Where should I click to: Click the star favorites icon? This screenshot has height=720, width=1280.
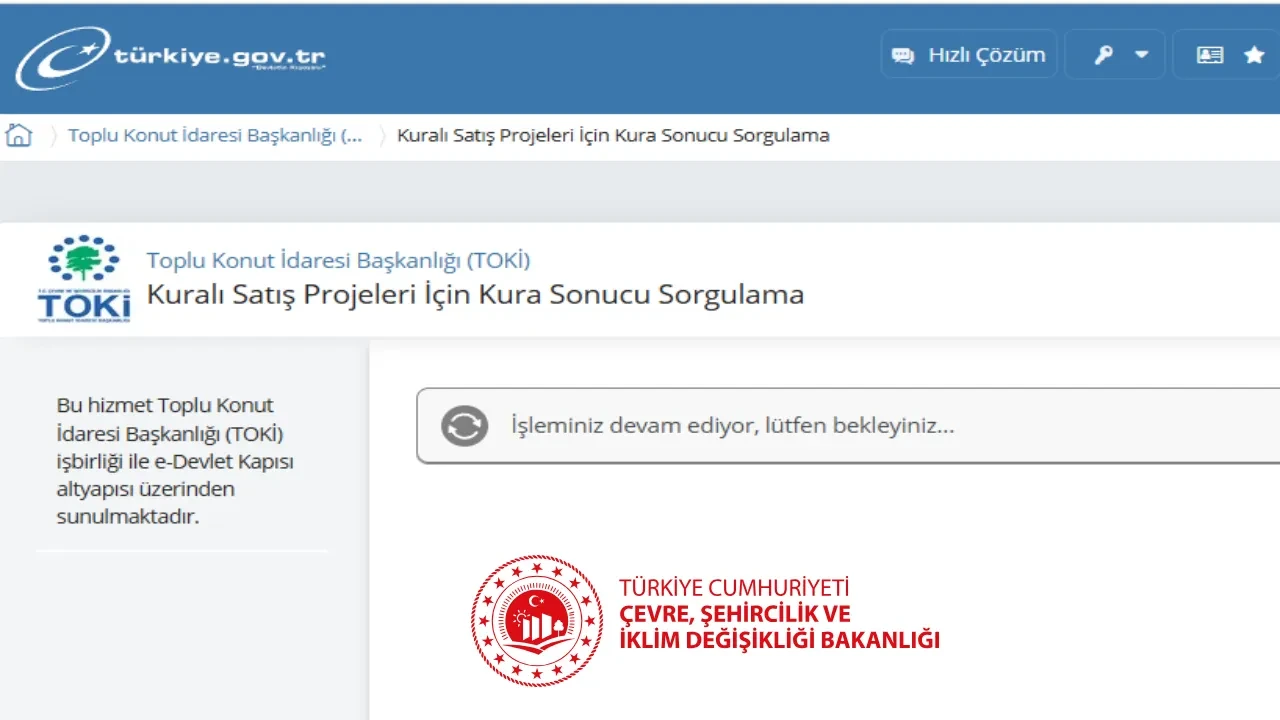pyautogui.click(x=1255, y=54)
